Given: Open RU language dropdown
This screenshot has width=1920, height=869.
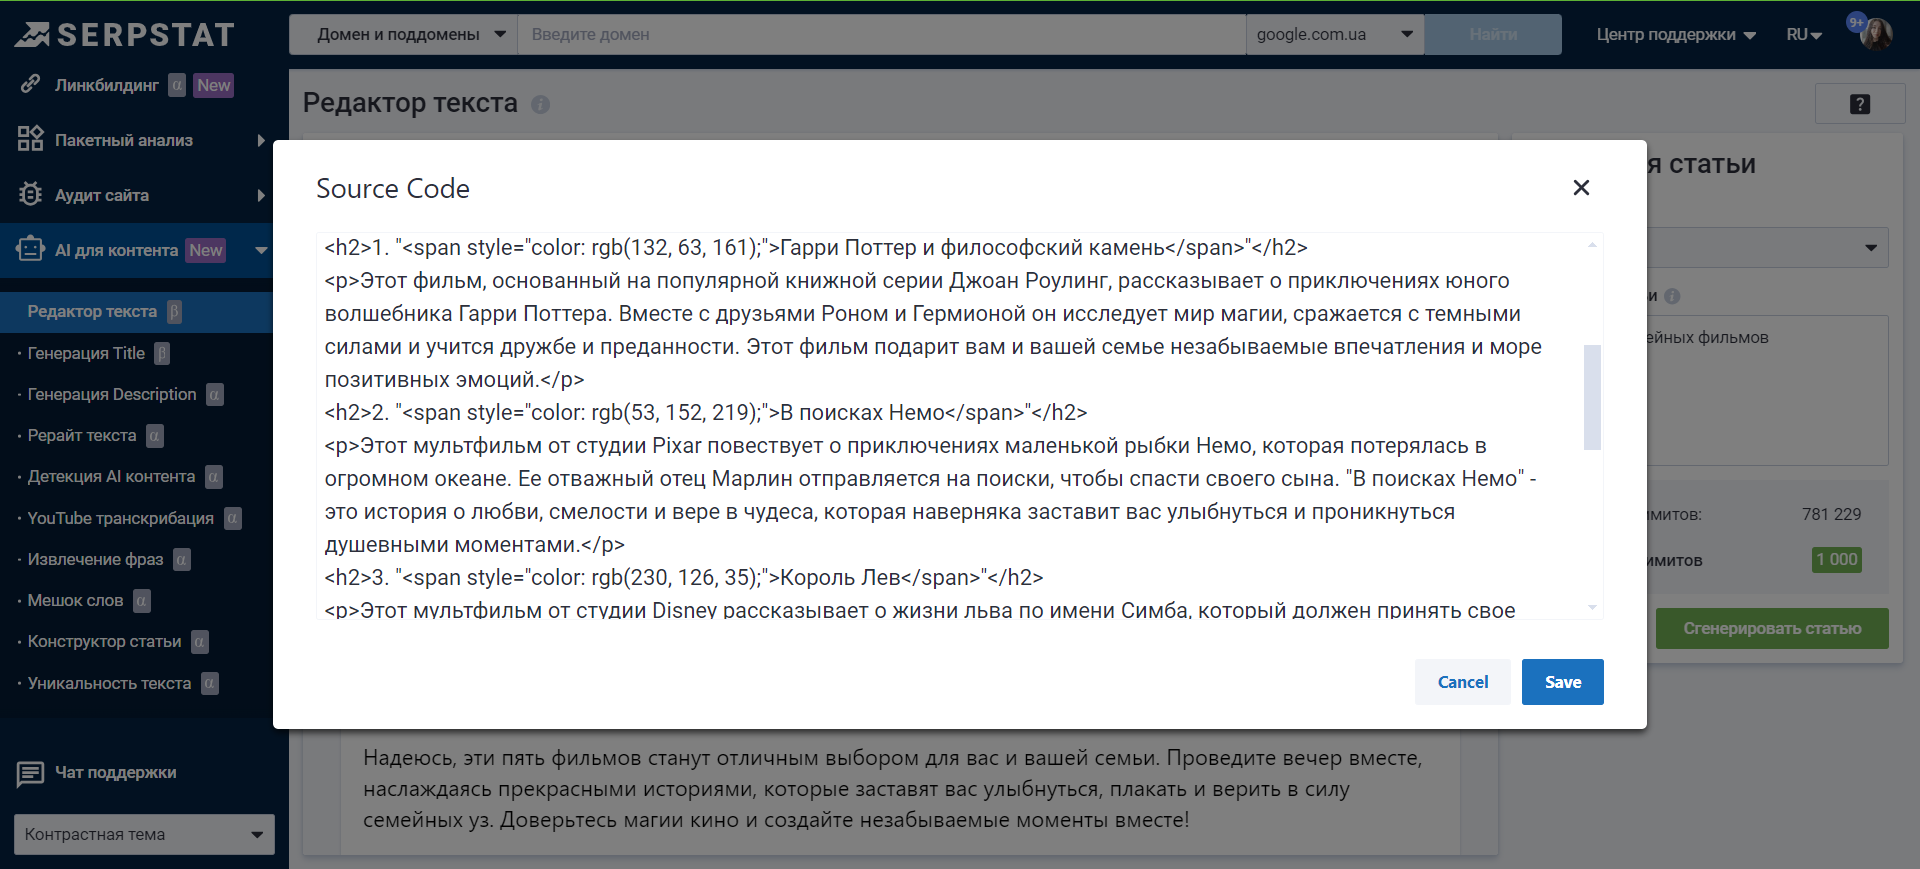Looking at the screenshot, I should [x=1804, y=34].
